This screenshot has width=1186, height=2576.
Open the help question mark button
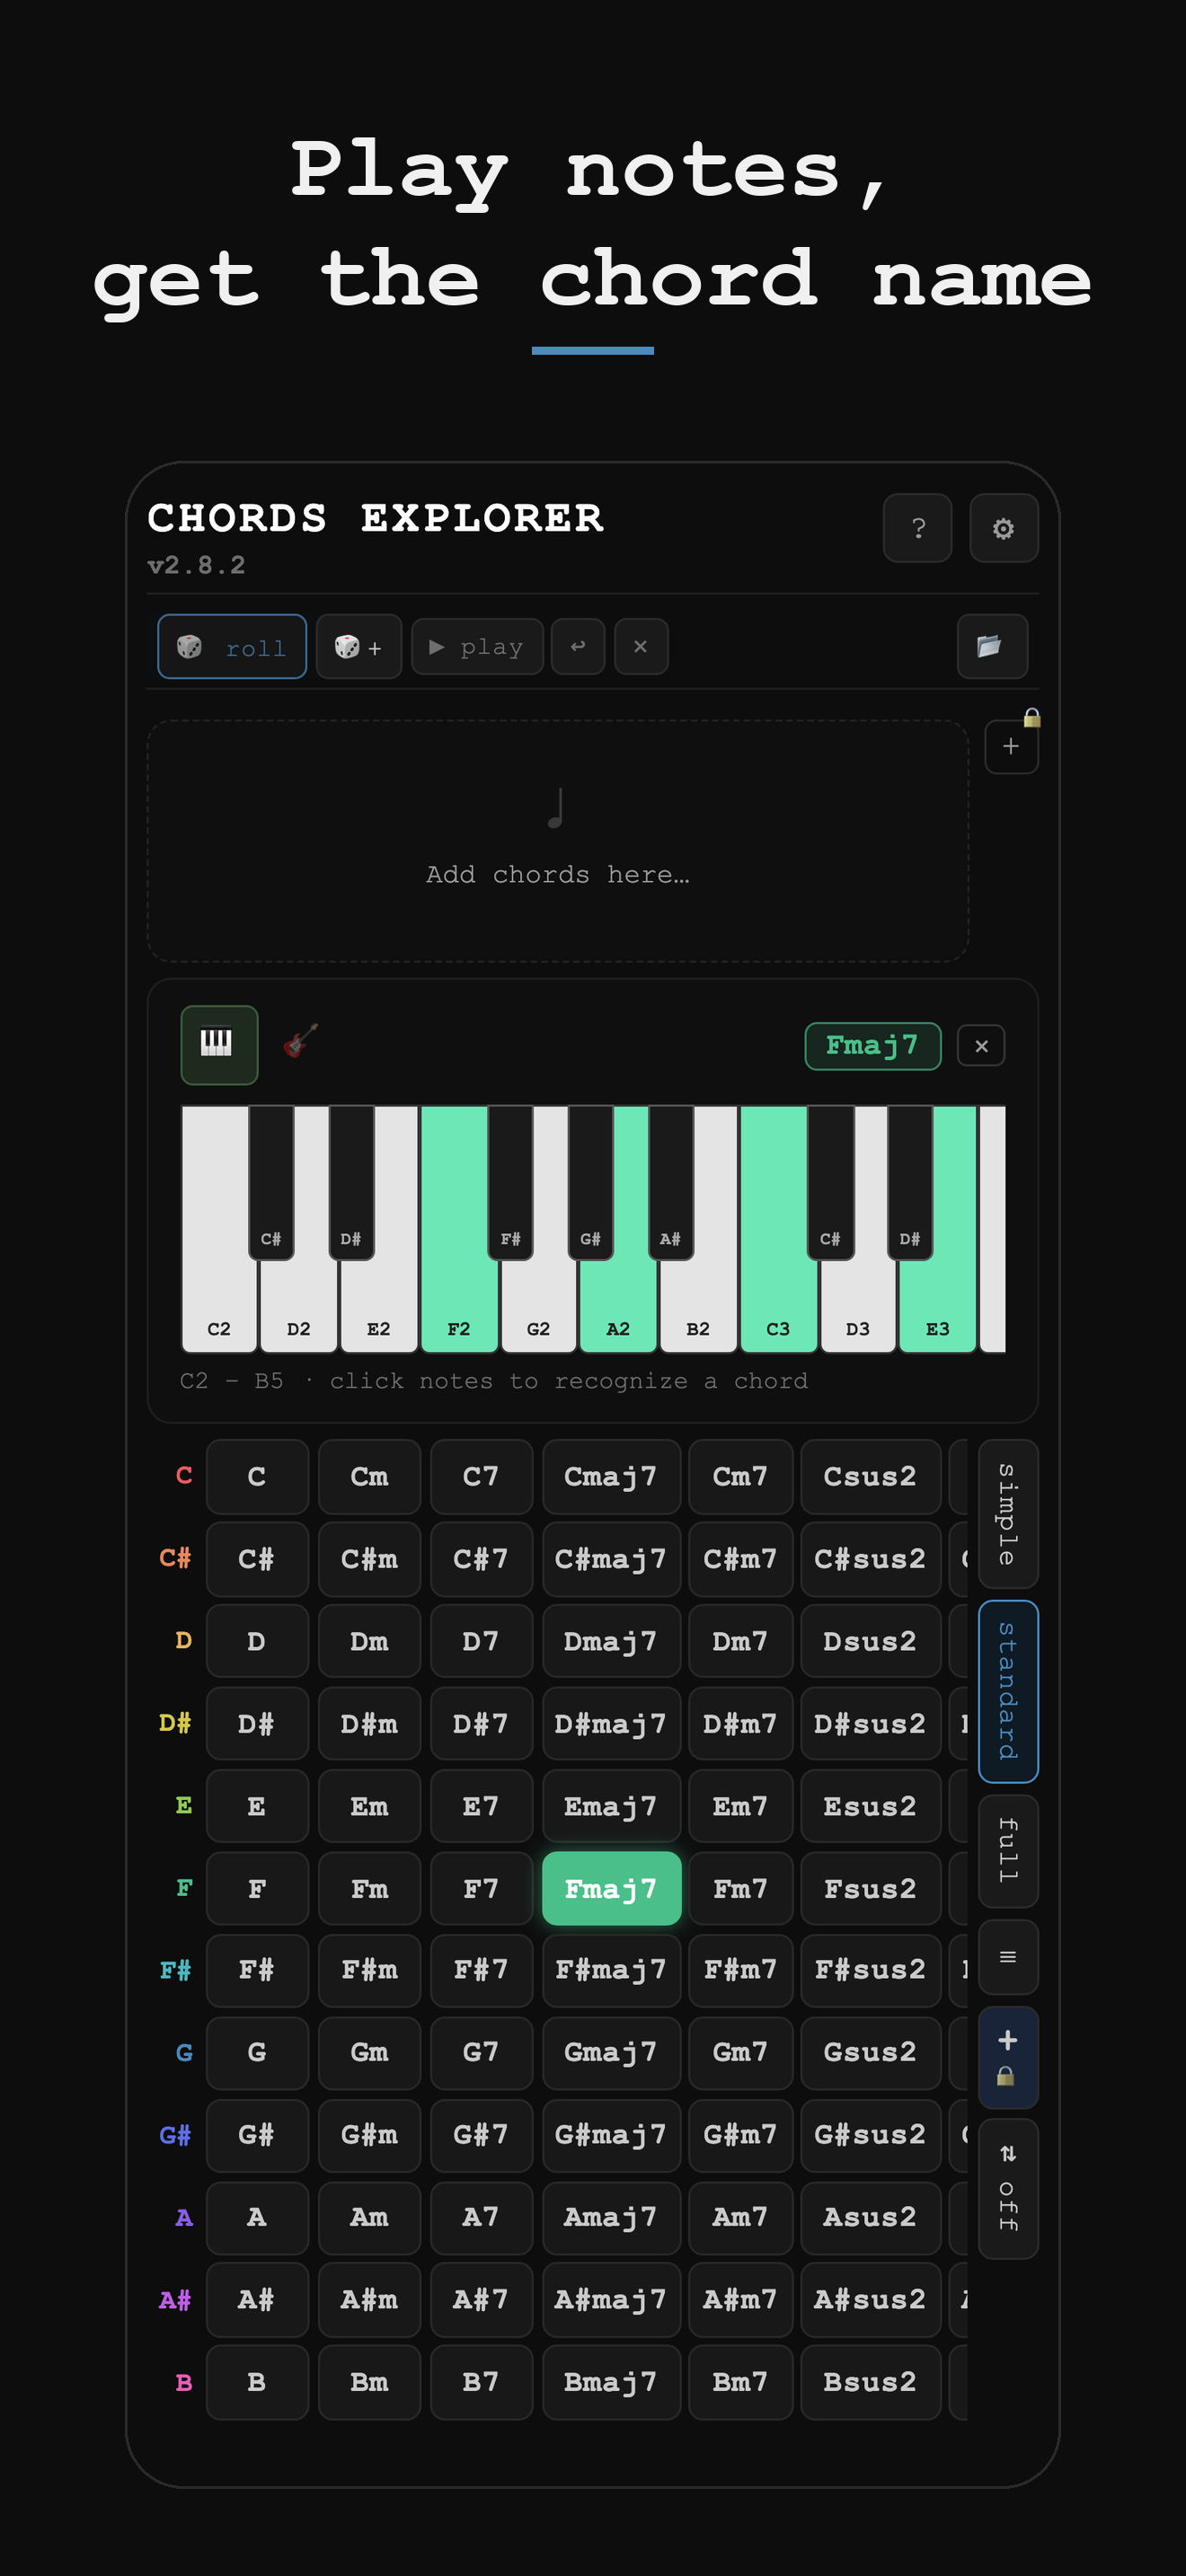917,528
